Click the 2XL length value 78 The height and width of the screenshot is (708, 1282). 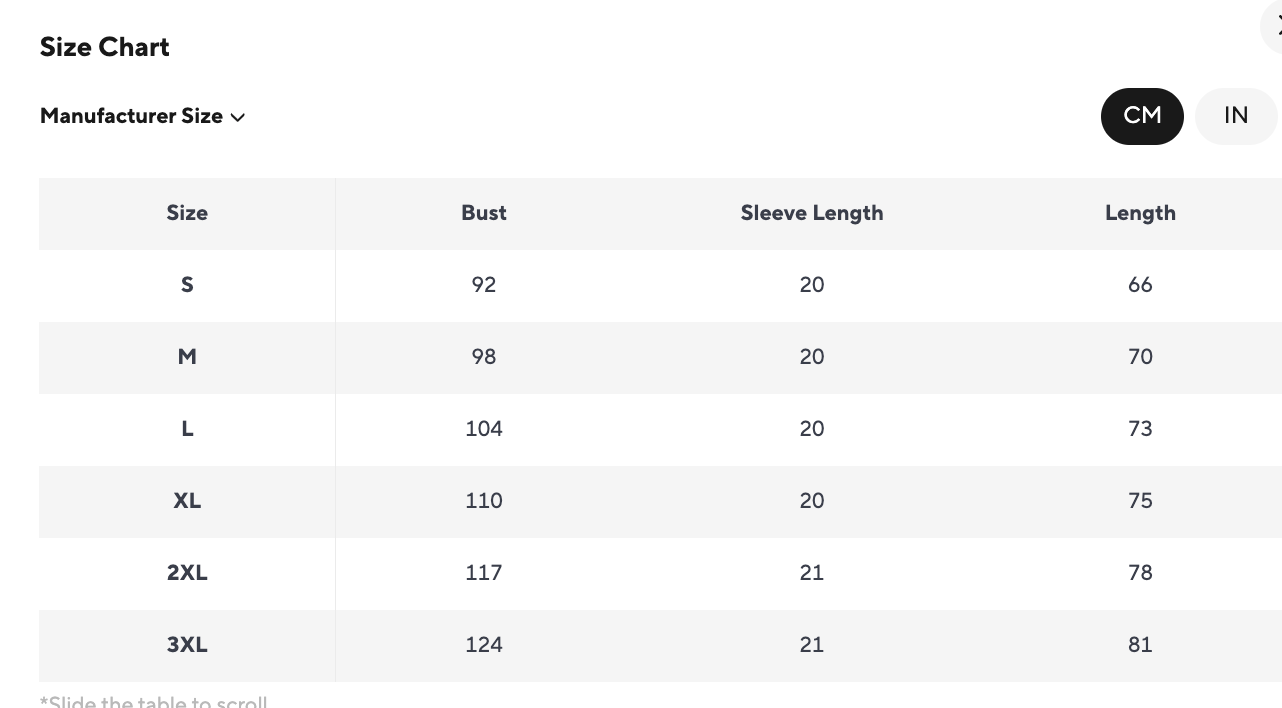[1140, 573]
